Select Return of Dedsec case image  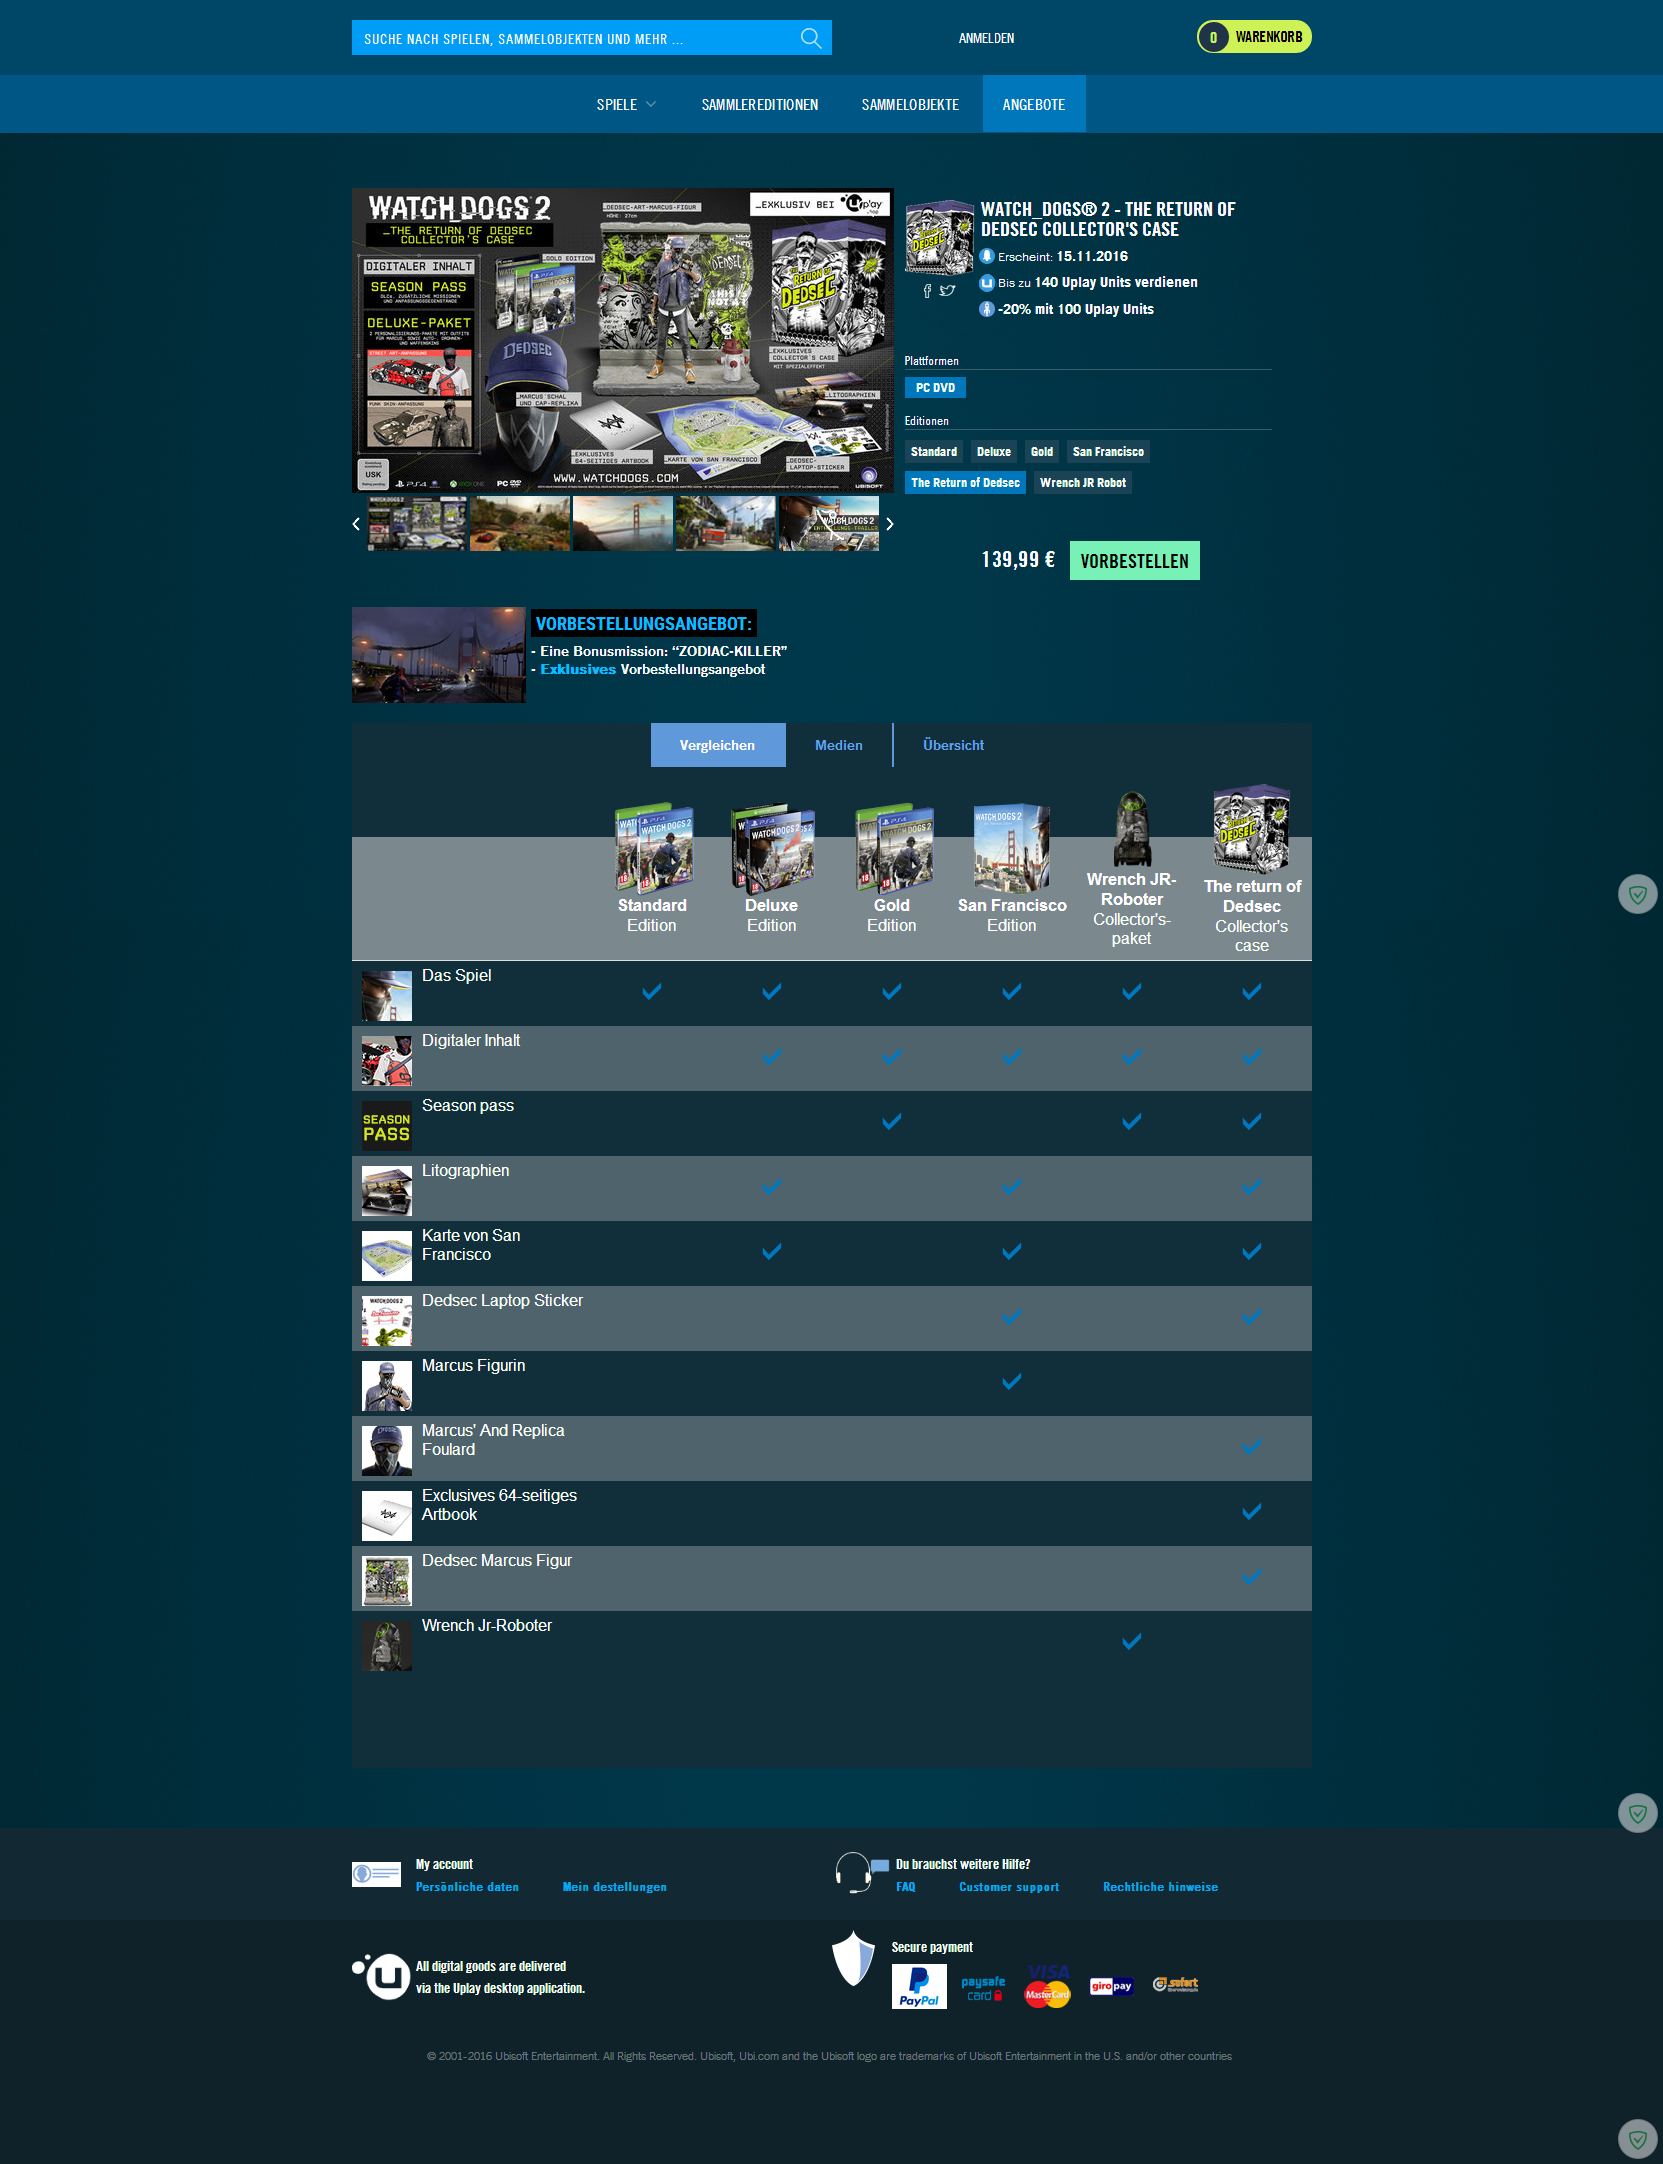[1252, 829]
